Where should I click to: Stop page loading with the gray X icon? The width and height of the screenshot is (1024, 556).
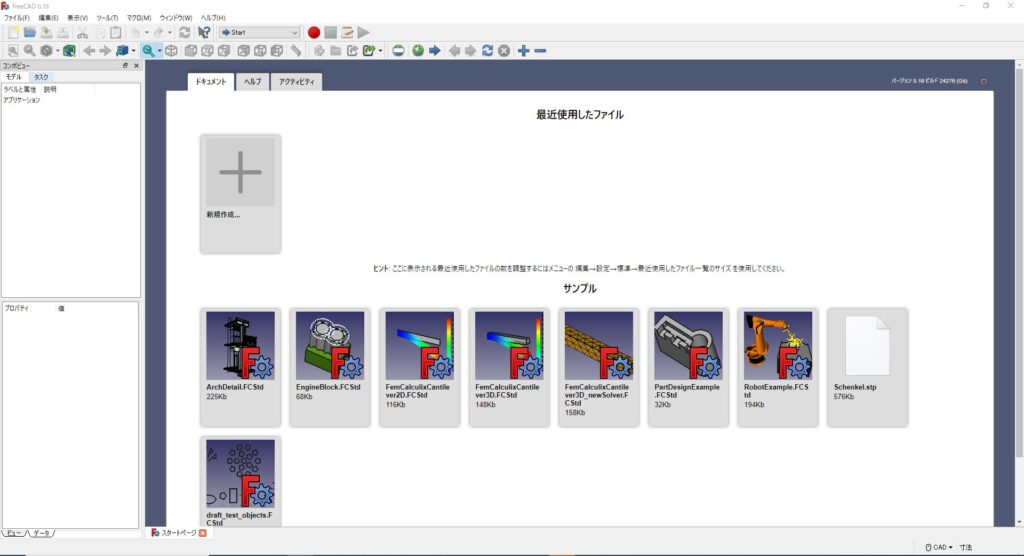tap(504, 51)
